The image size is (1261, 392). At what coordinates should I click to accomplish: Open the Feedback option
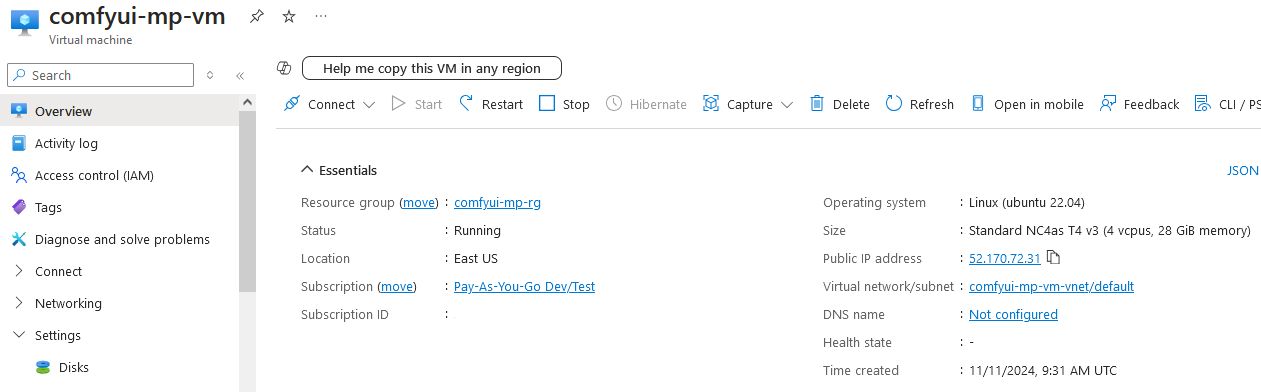click(x=1140, y=104)
